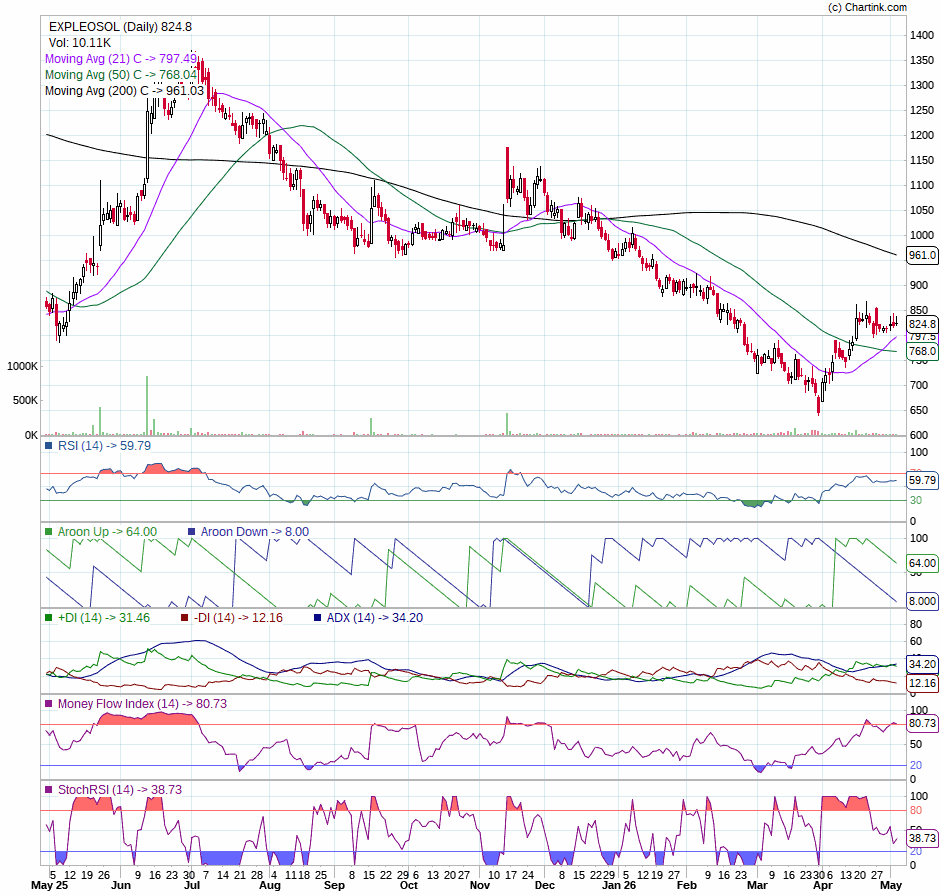
Task: Click ADX (14) -> 34.20 label
Action: coord(374,618)
